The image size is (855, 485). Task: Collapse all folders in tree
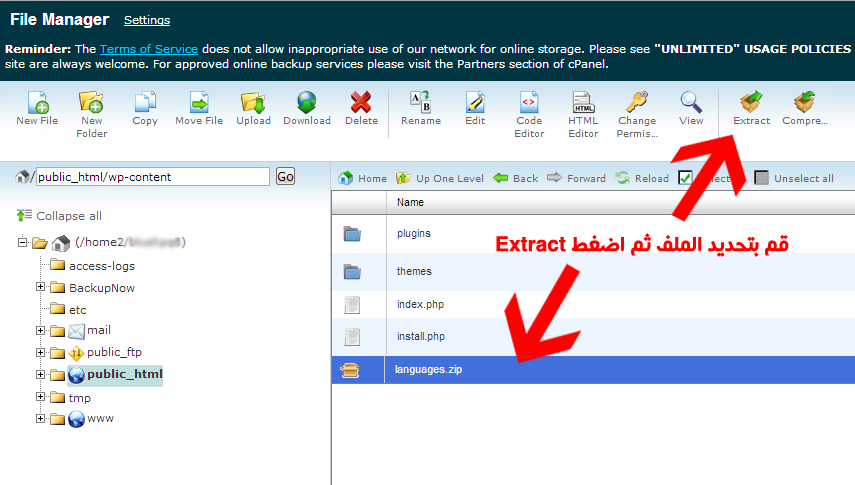[x=60, y=216]
